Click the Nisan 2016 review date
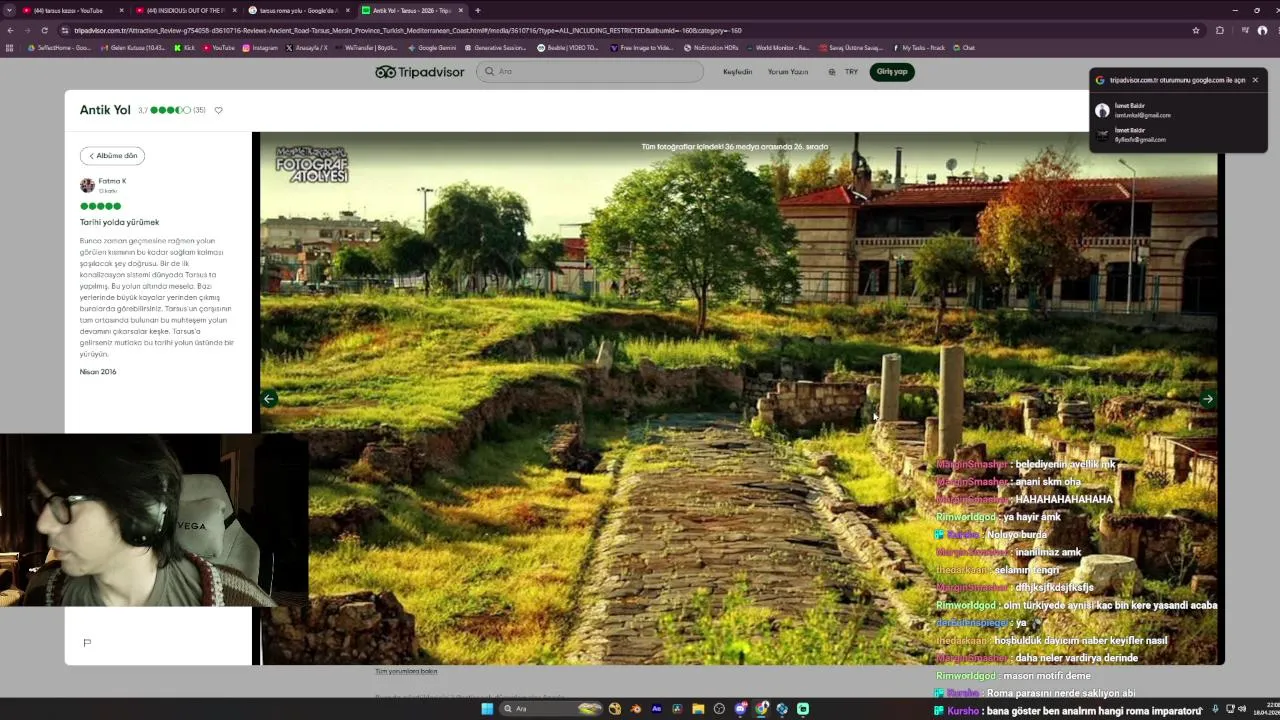The width and height of the screenshot is (1280, 720). [x=98, y=372]
